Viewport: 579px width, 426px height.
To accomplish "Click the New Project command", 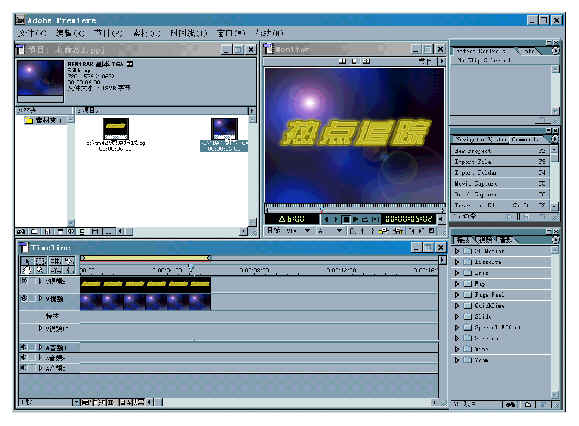I will pos(500,151).
